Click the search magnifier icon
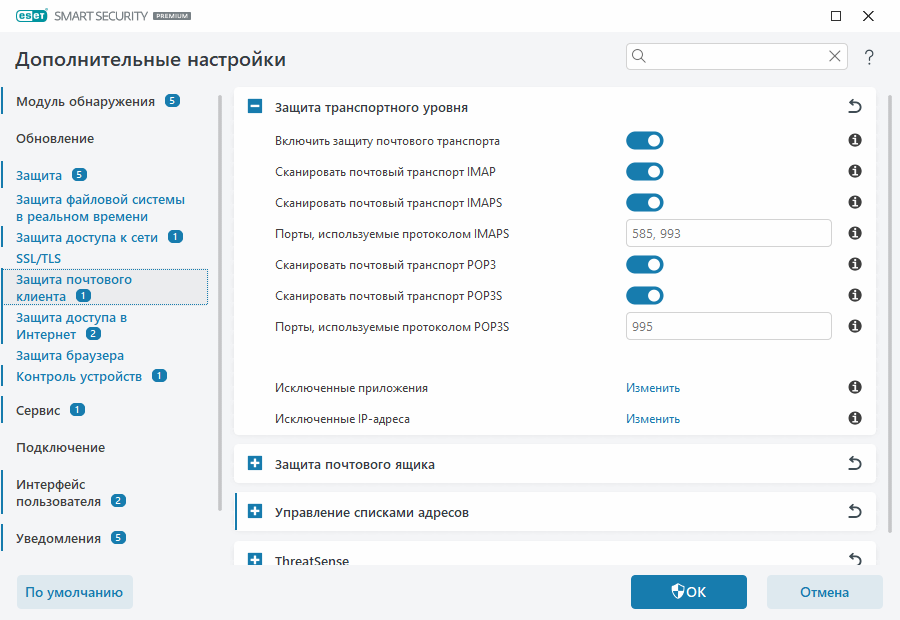This screenshot has width=900, height=620. (638, 56)
